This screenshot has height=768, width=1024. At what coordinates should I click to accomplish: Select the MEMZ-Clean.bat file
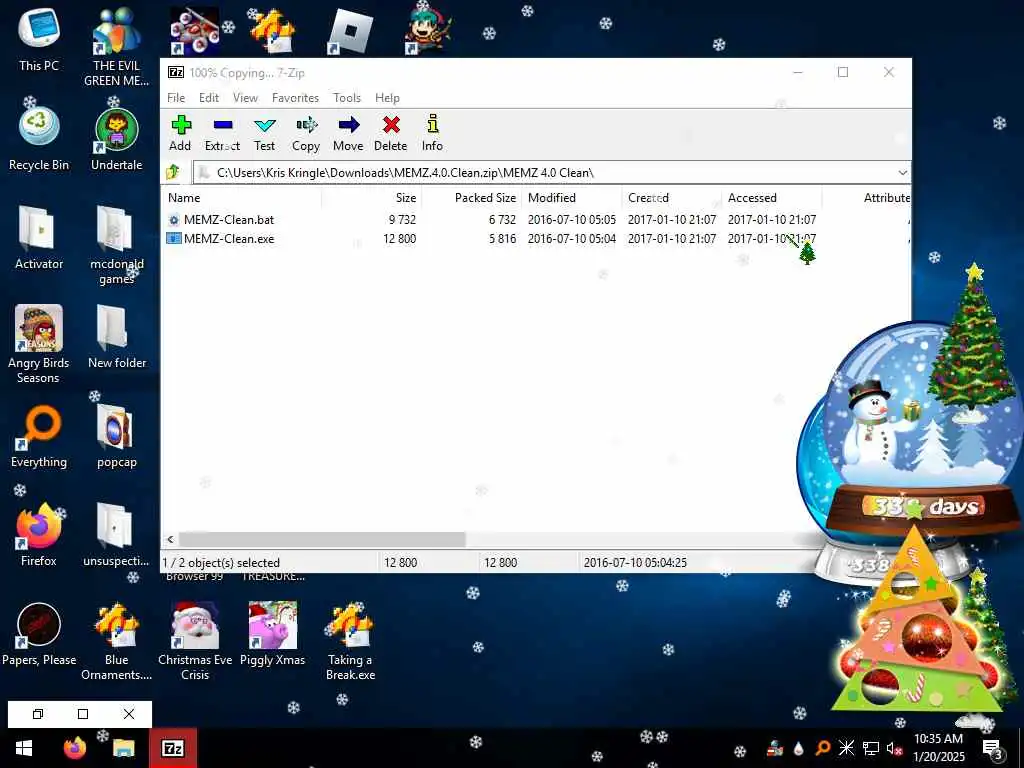tap(229, 220)
